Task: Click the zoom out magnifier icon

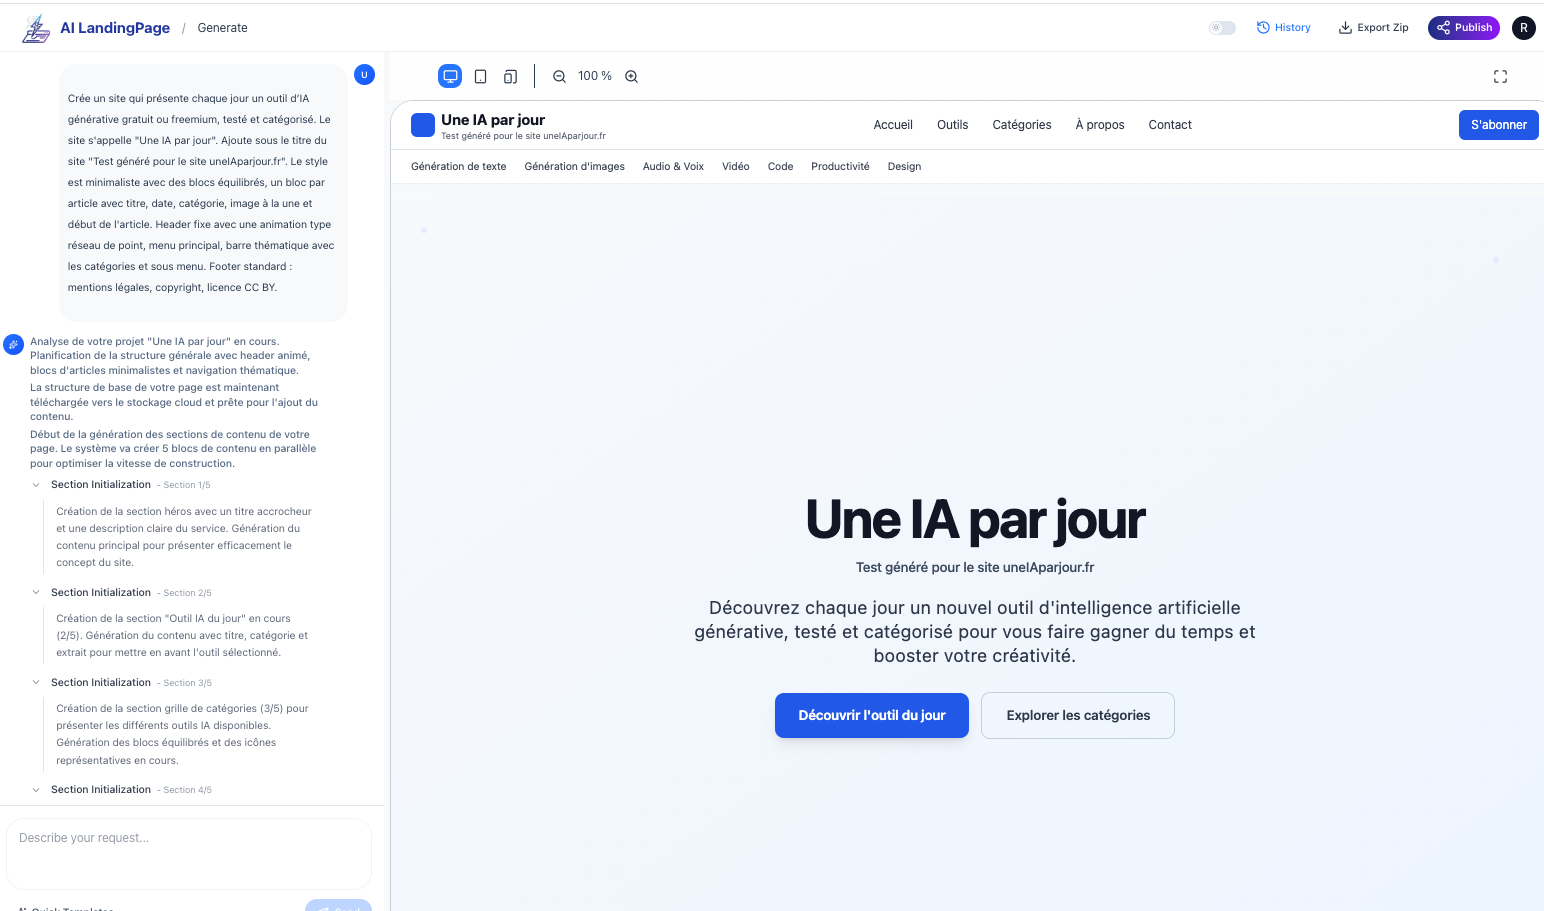Action: pos(559,76)
